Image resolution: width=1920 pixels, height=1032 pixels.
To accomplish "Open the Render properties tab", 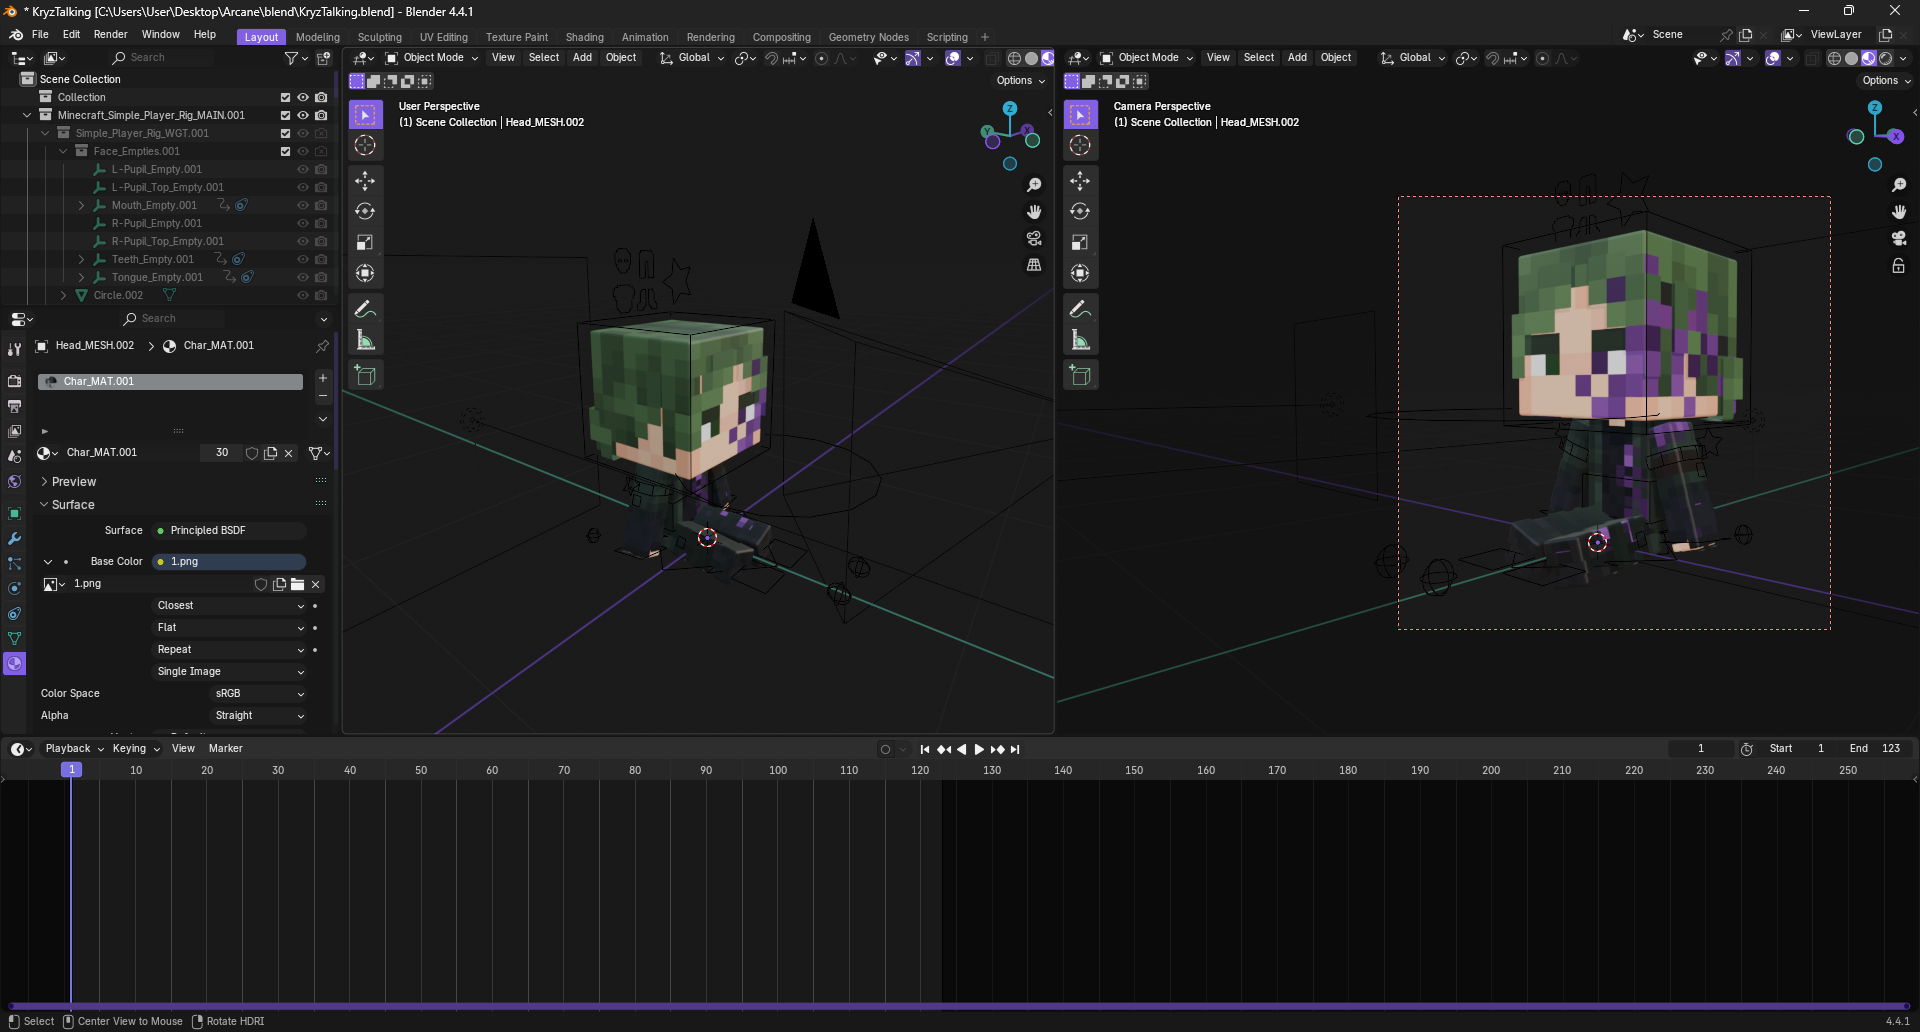I will click(14, 381).
